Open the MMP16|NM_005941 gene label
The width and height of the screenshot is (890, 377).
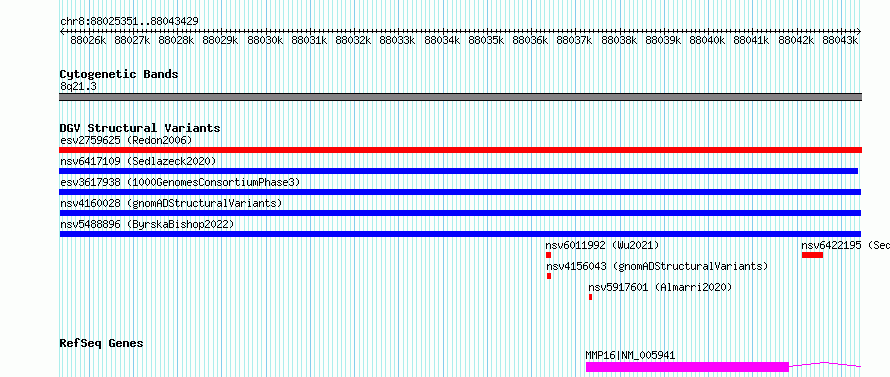tap(630, 355)
